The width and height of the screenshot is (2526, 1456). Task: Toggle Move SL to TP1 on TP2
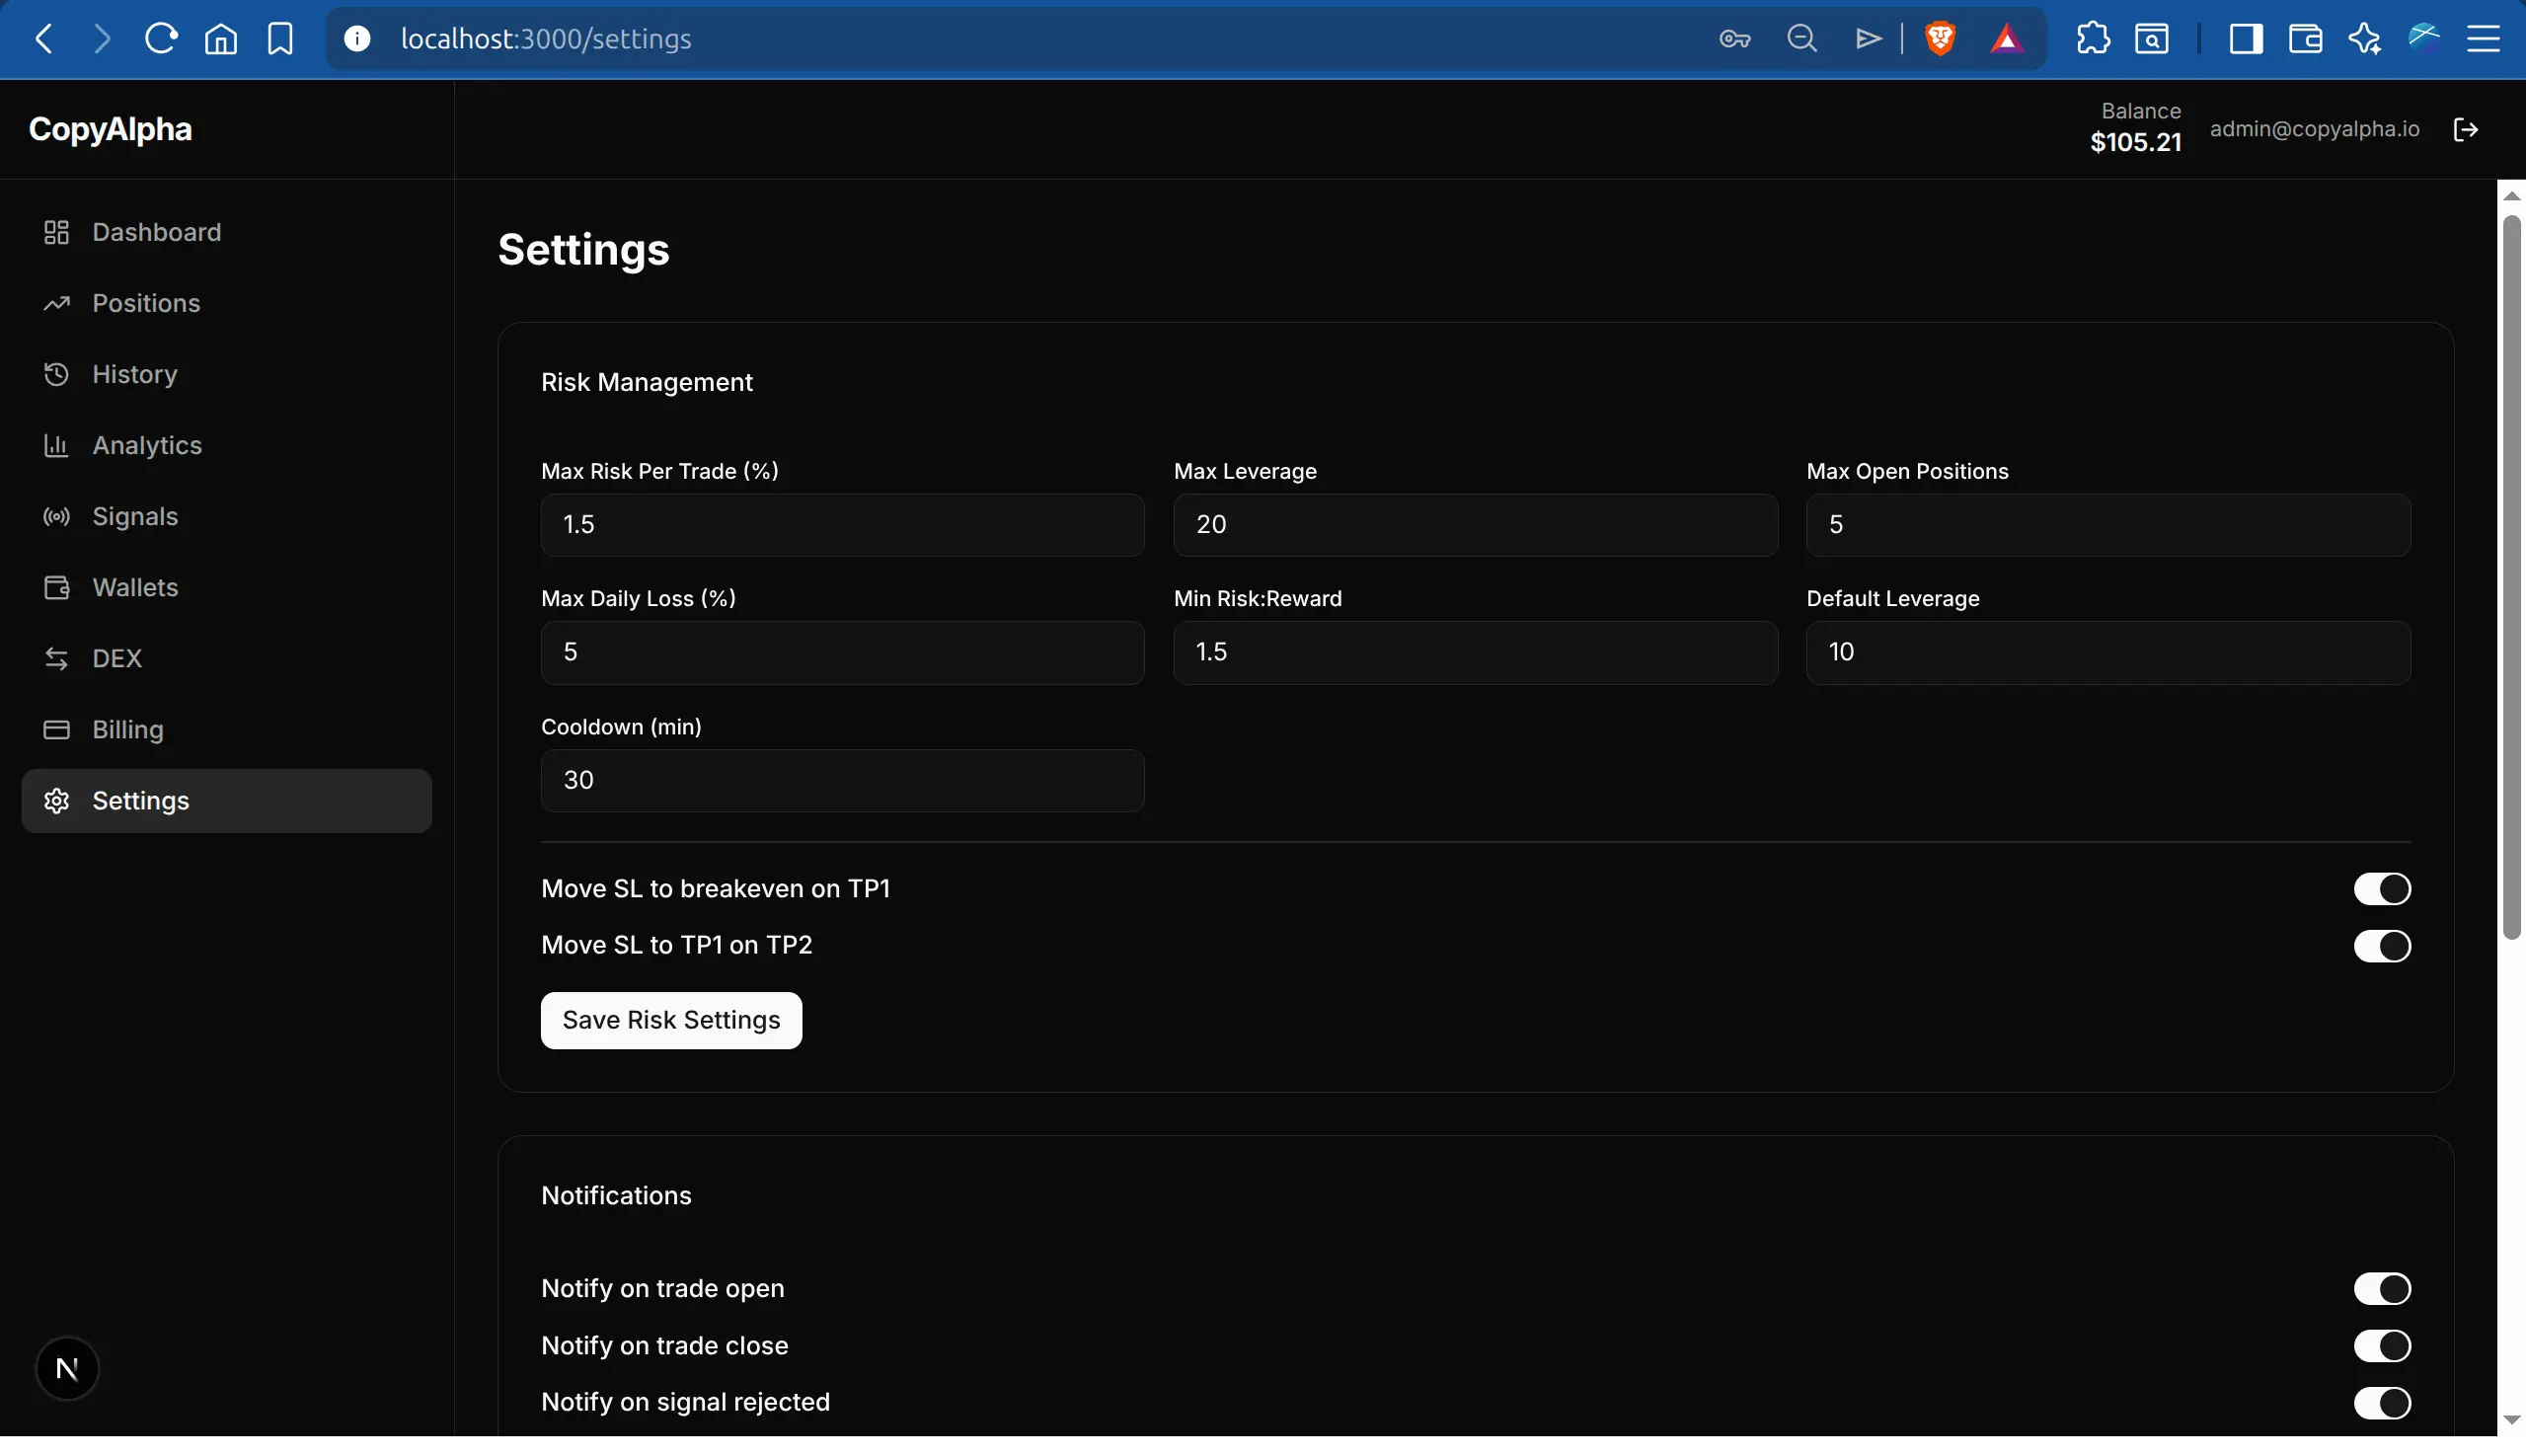pyautogui.click(x=2382, y=946)
